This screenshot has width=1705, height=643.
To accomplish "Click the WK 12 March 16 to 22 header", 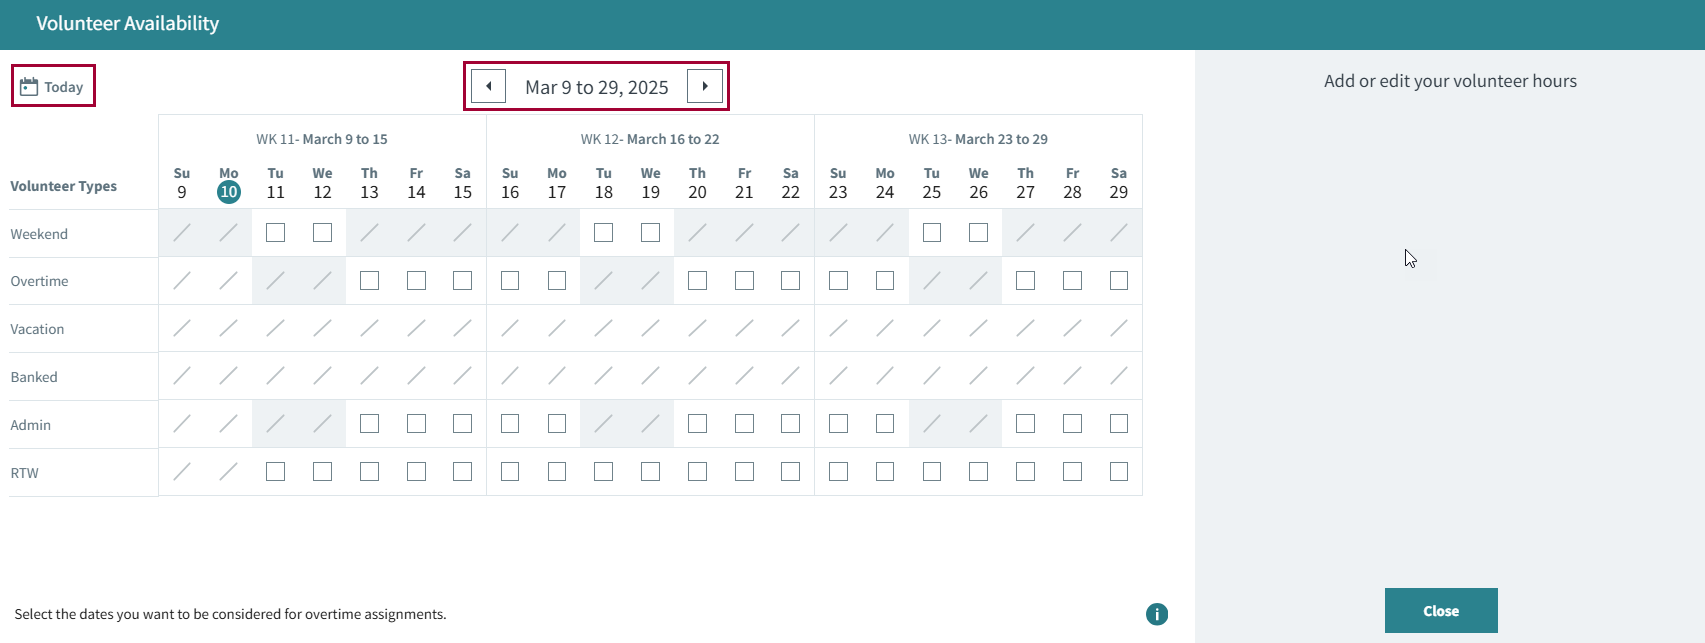I will coord(650,139).
